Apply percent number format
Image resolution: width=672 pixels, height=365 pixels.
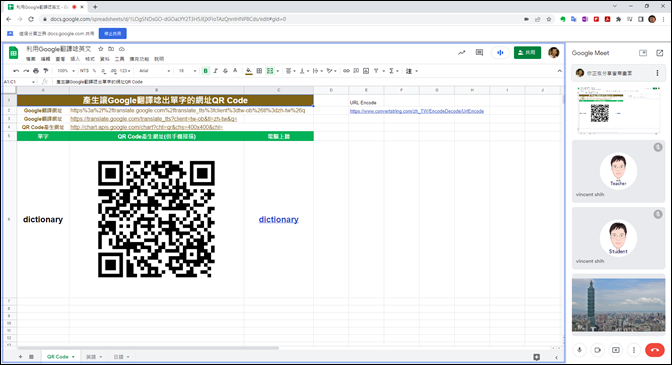pos(94,71)
